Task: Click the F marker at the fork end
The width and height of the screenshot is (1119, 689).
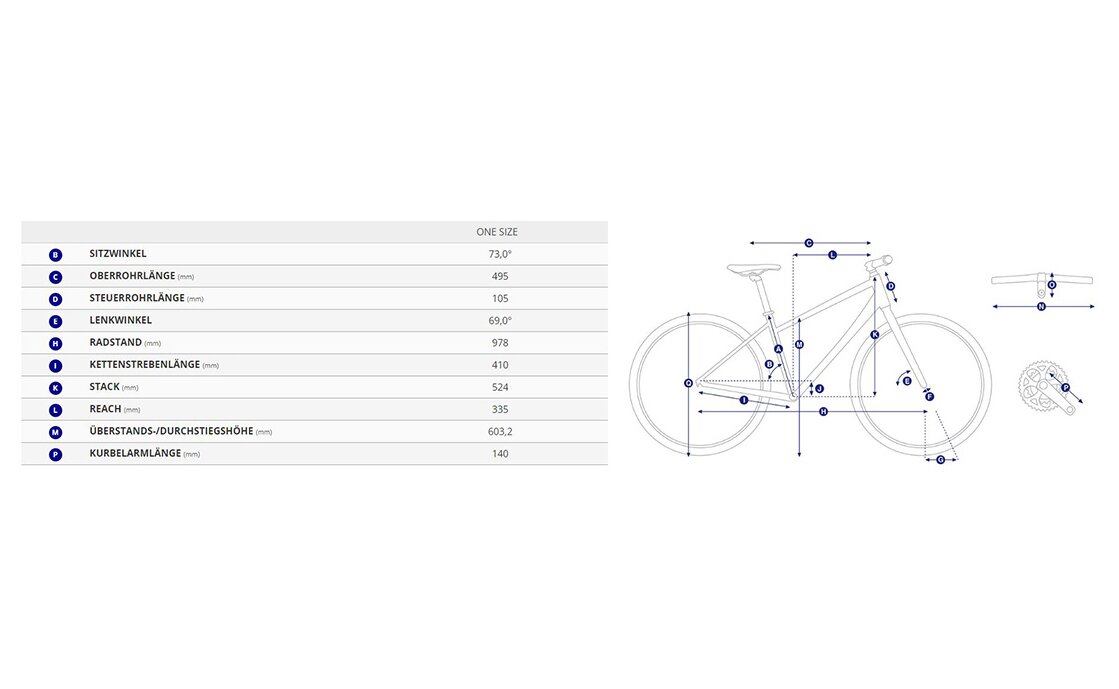Action: [x=929, y=397]
